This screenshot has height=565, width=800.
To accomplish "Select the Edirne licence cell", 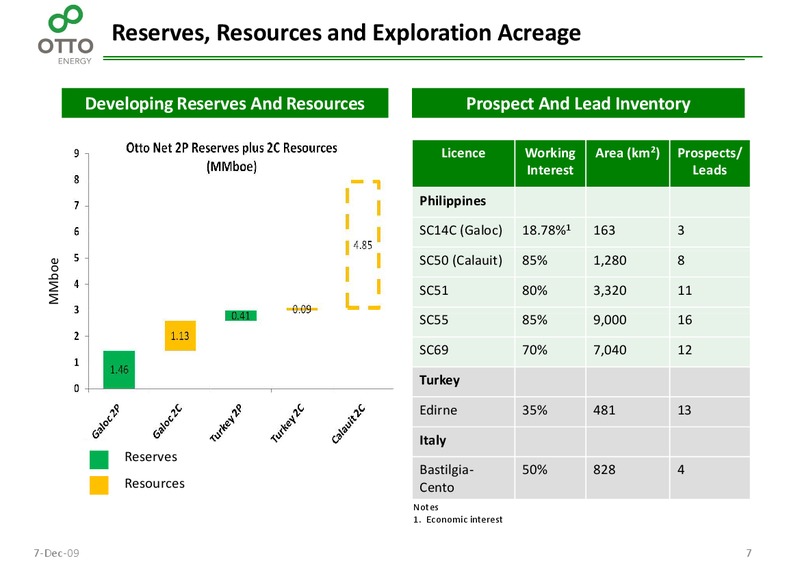I will tap(463, 411).
